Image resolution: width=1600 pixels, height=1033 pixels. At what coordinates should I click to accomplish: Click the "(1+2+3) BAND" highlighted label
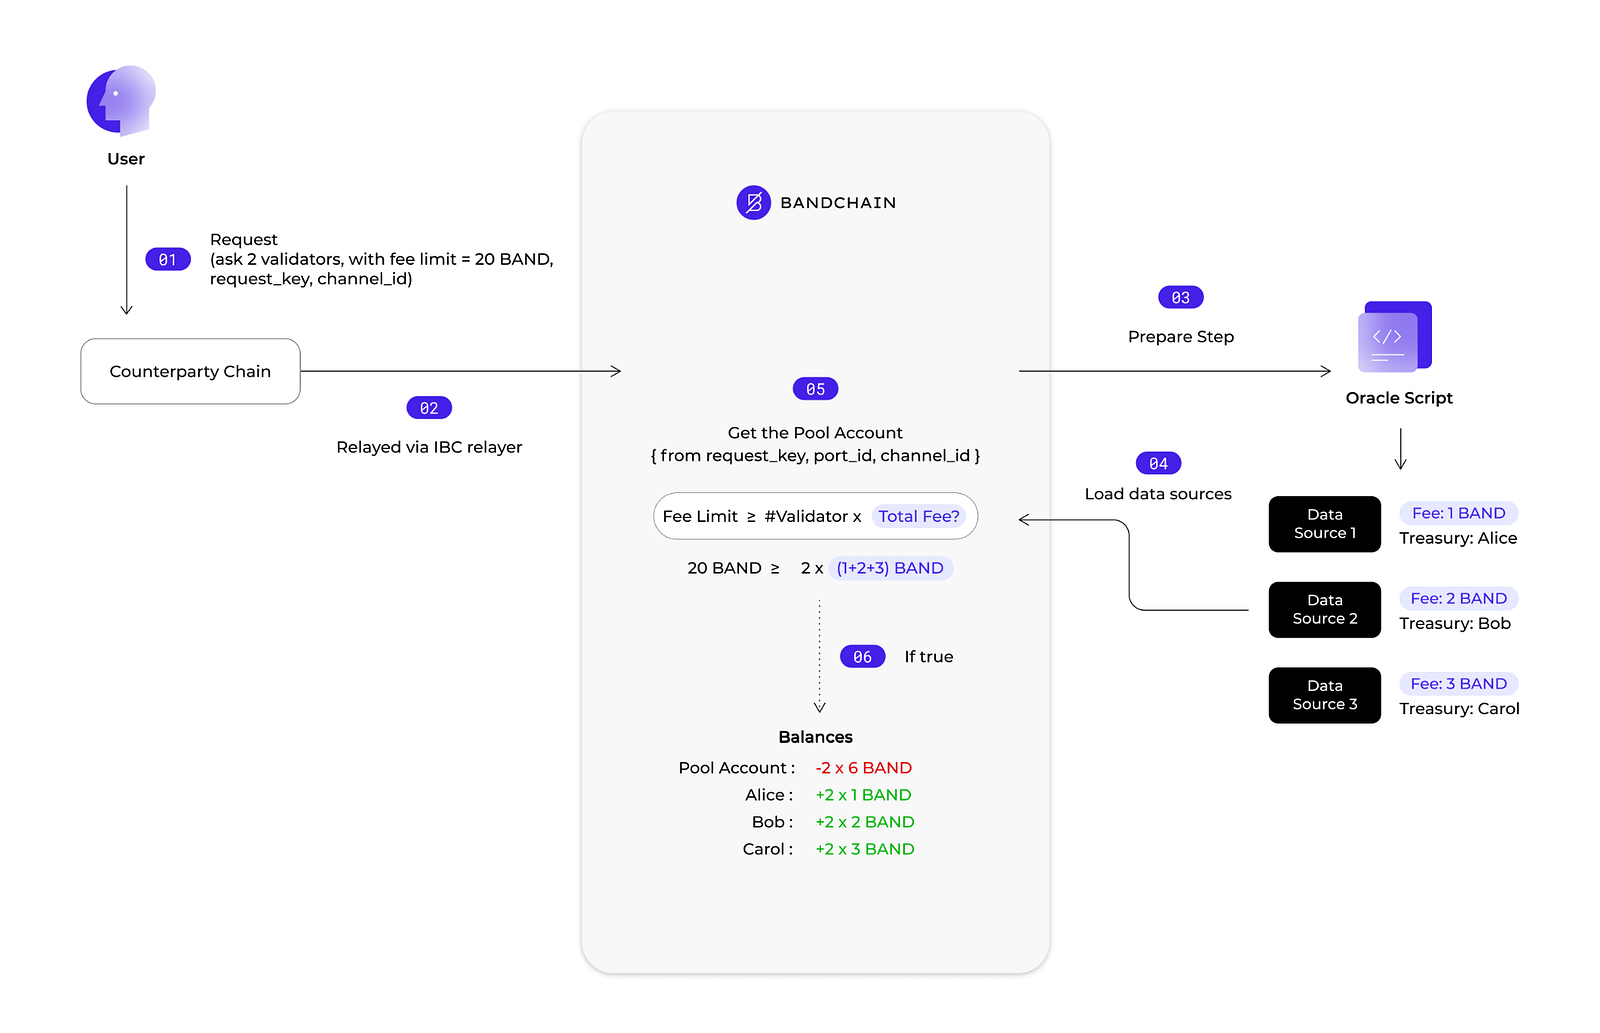[x=890, y=568]
